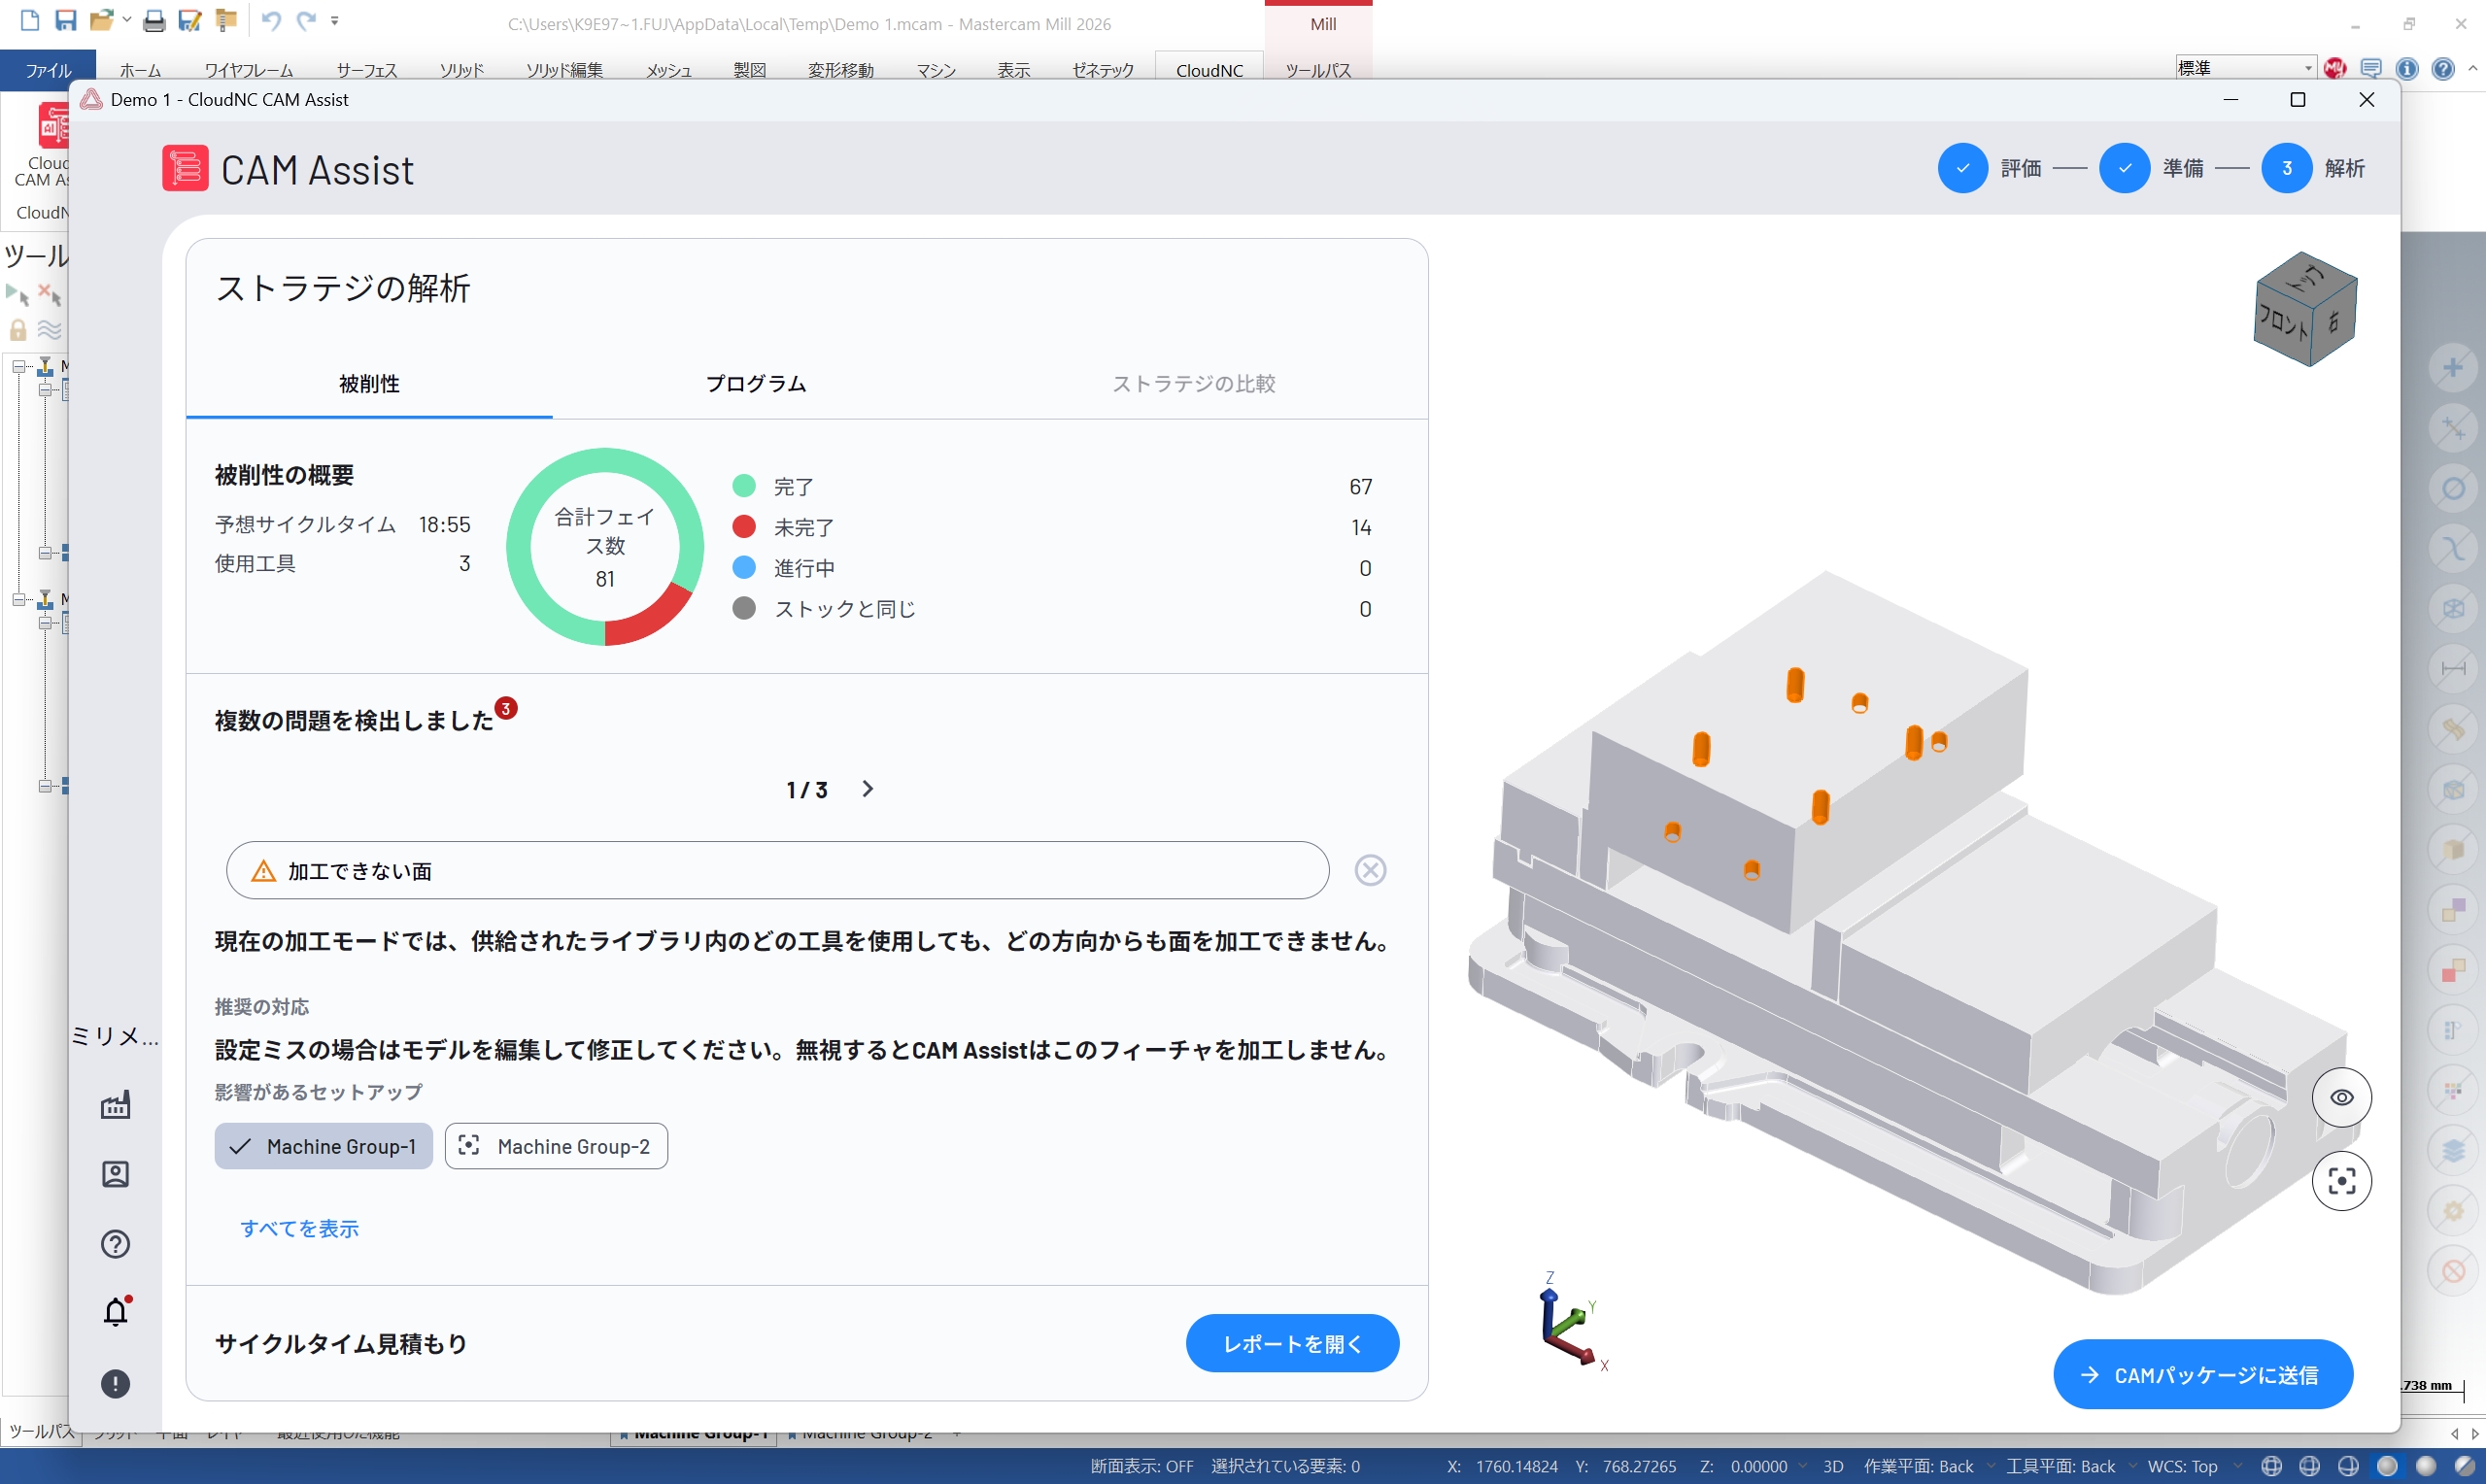Switch to the プログラム tab
Image resolution: width=2486 pixels, height=1484 pixels.
756,384
